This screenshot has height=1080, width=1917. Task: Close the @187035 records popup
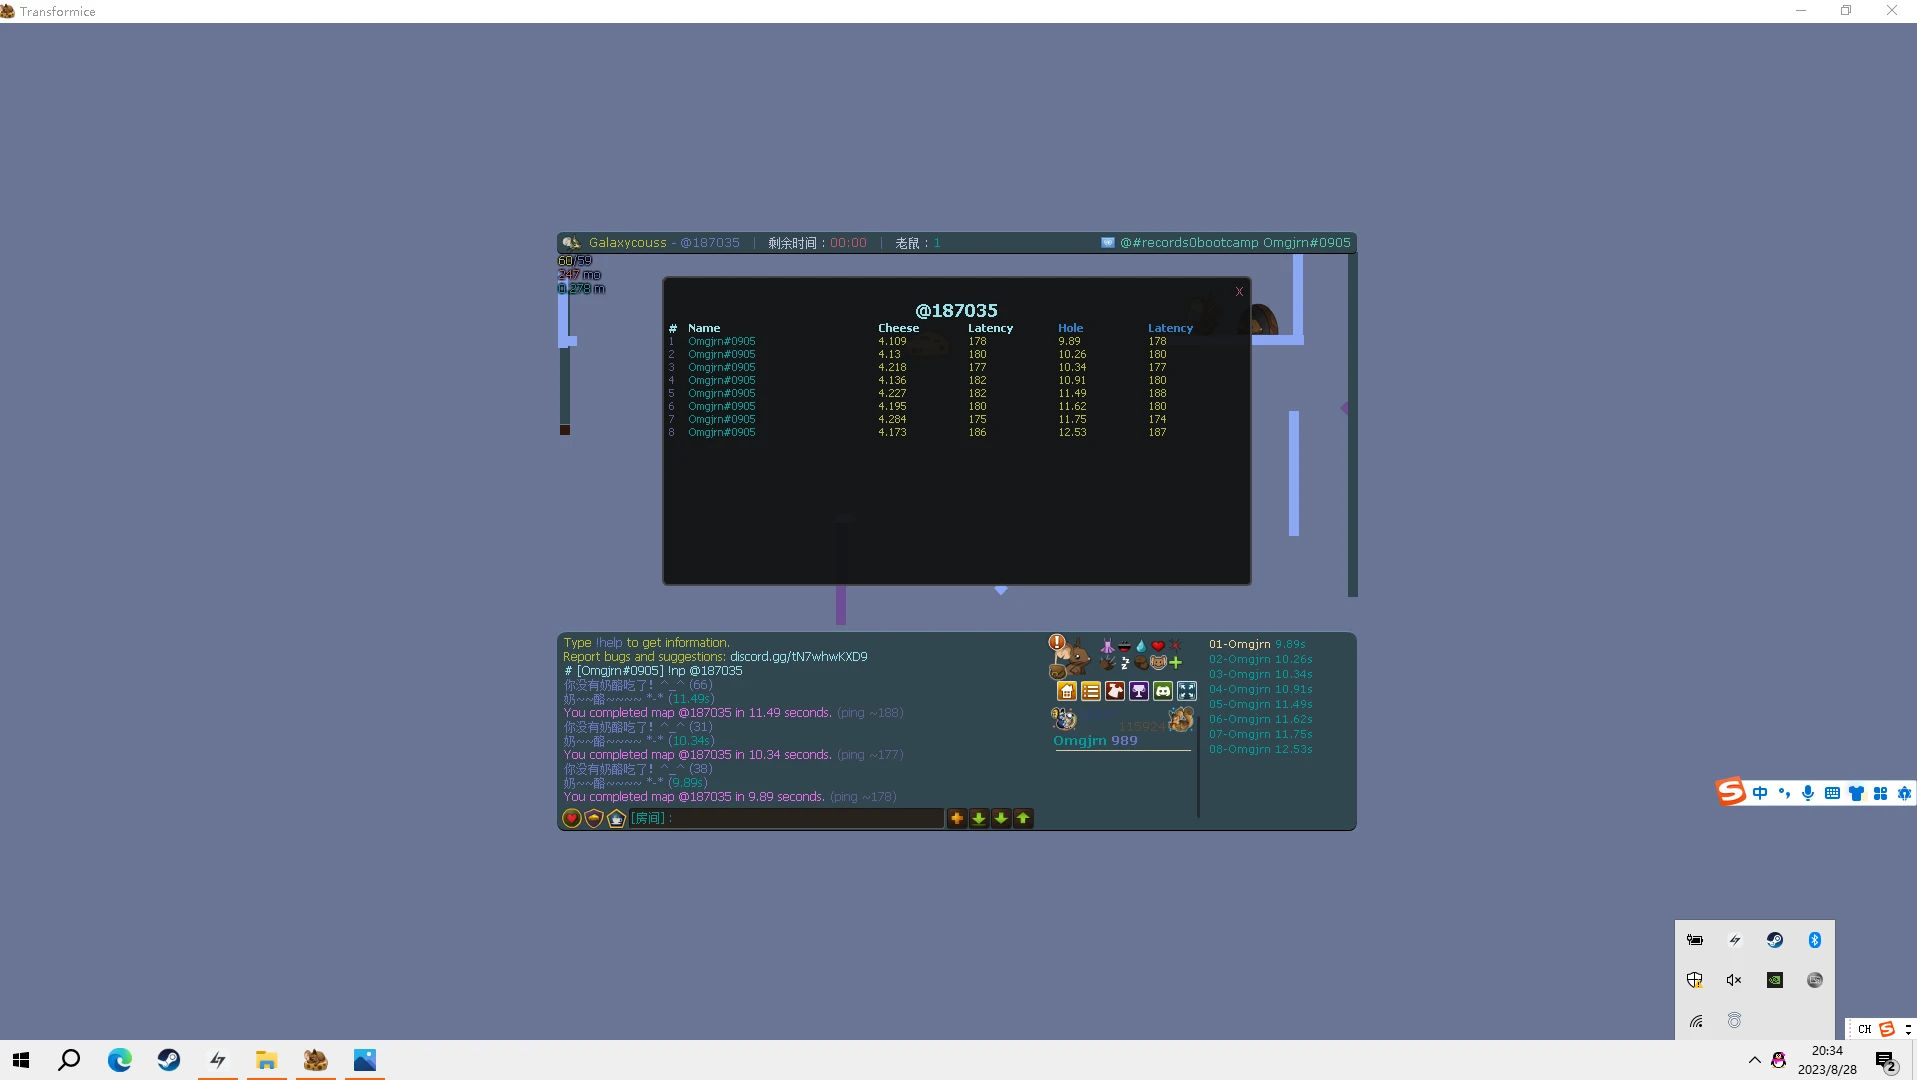tap(1239, 291)
